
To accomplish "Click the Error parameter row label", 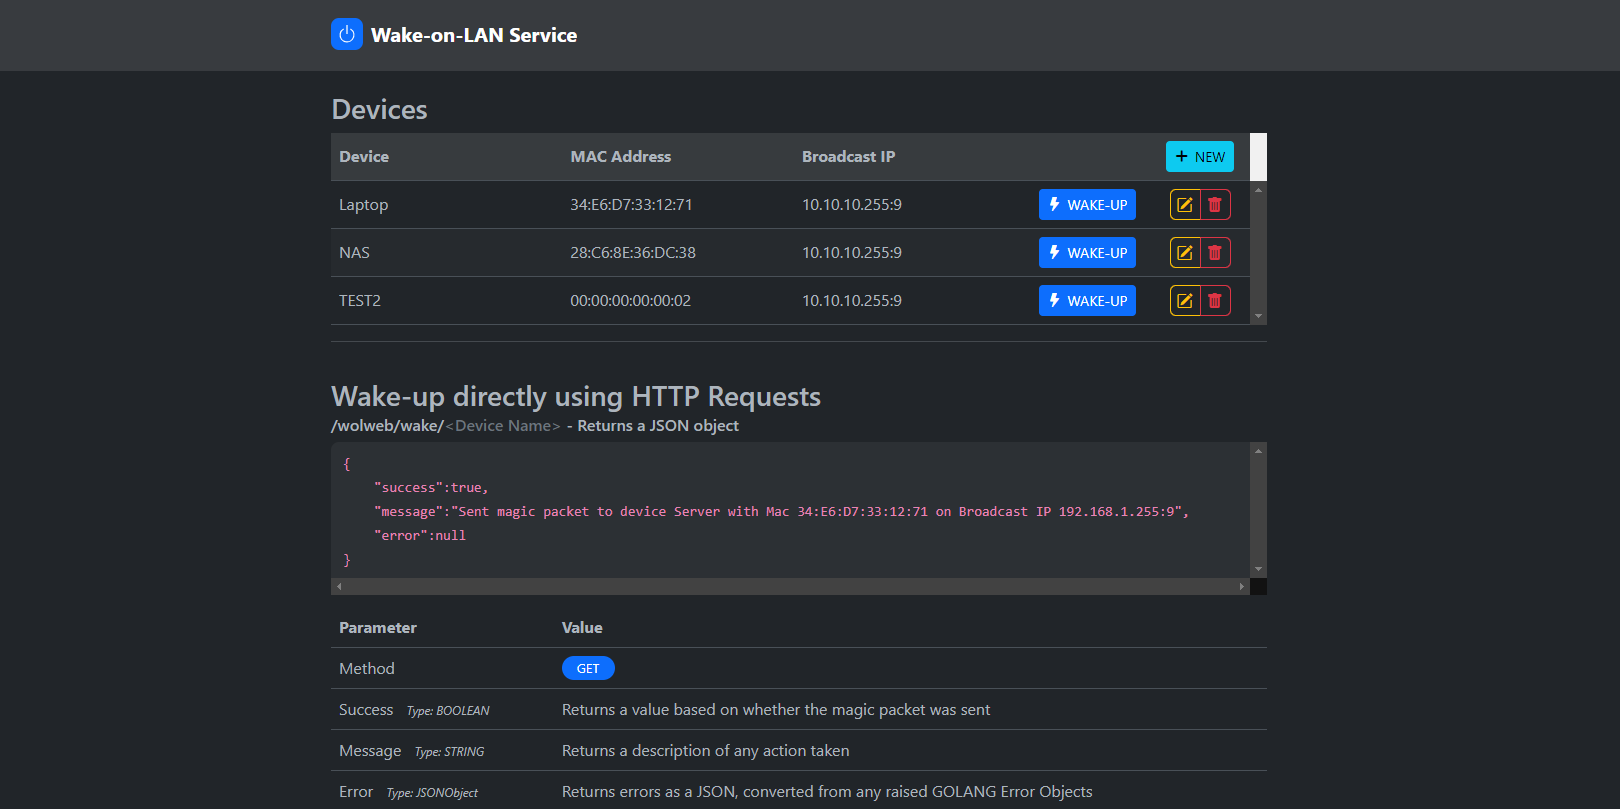I will [356, 792].
